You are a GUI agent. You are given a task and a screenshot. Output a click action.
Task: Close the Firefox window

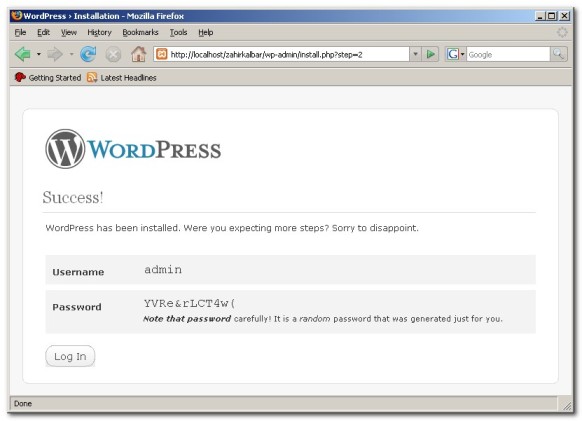pos(564,16)
